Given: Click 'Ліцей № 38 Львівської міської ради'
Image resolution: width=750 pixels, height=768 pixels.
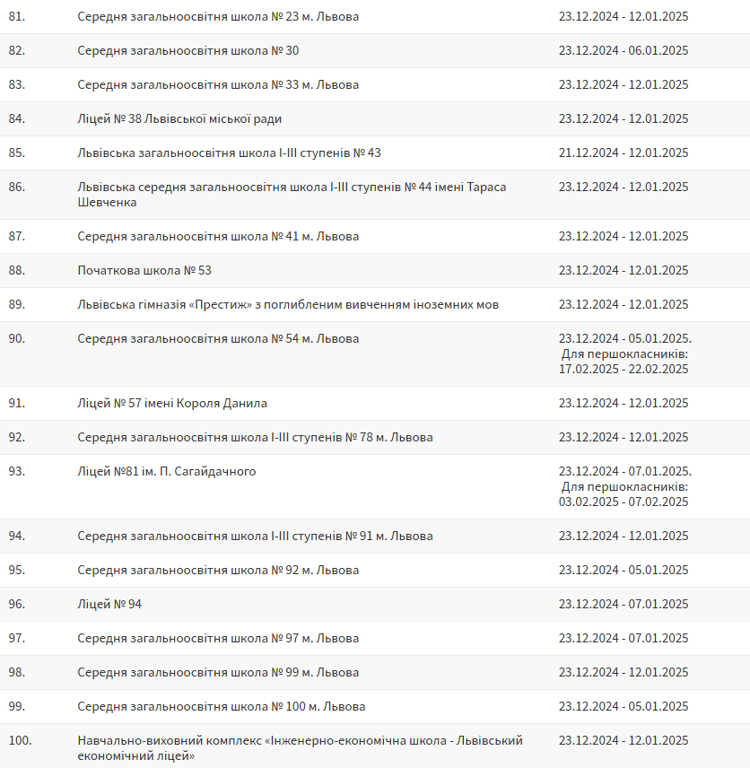Looking at the screenshot, I should point(180,119).
